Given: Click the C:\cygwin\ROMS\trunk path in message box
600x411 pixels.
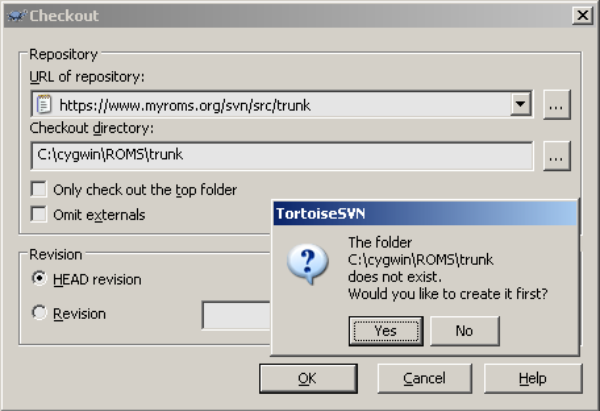Looking at the screenshot, I should (420, 260).
